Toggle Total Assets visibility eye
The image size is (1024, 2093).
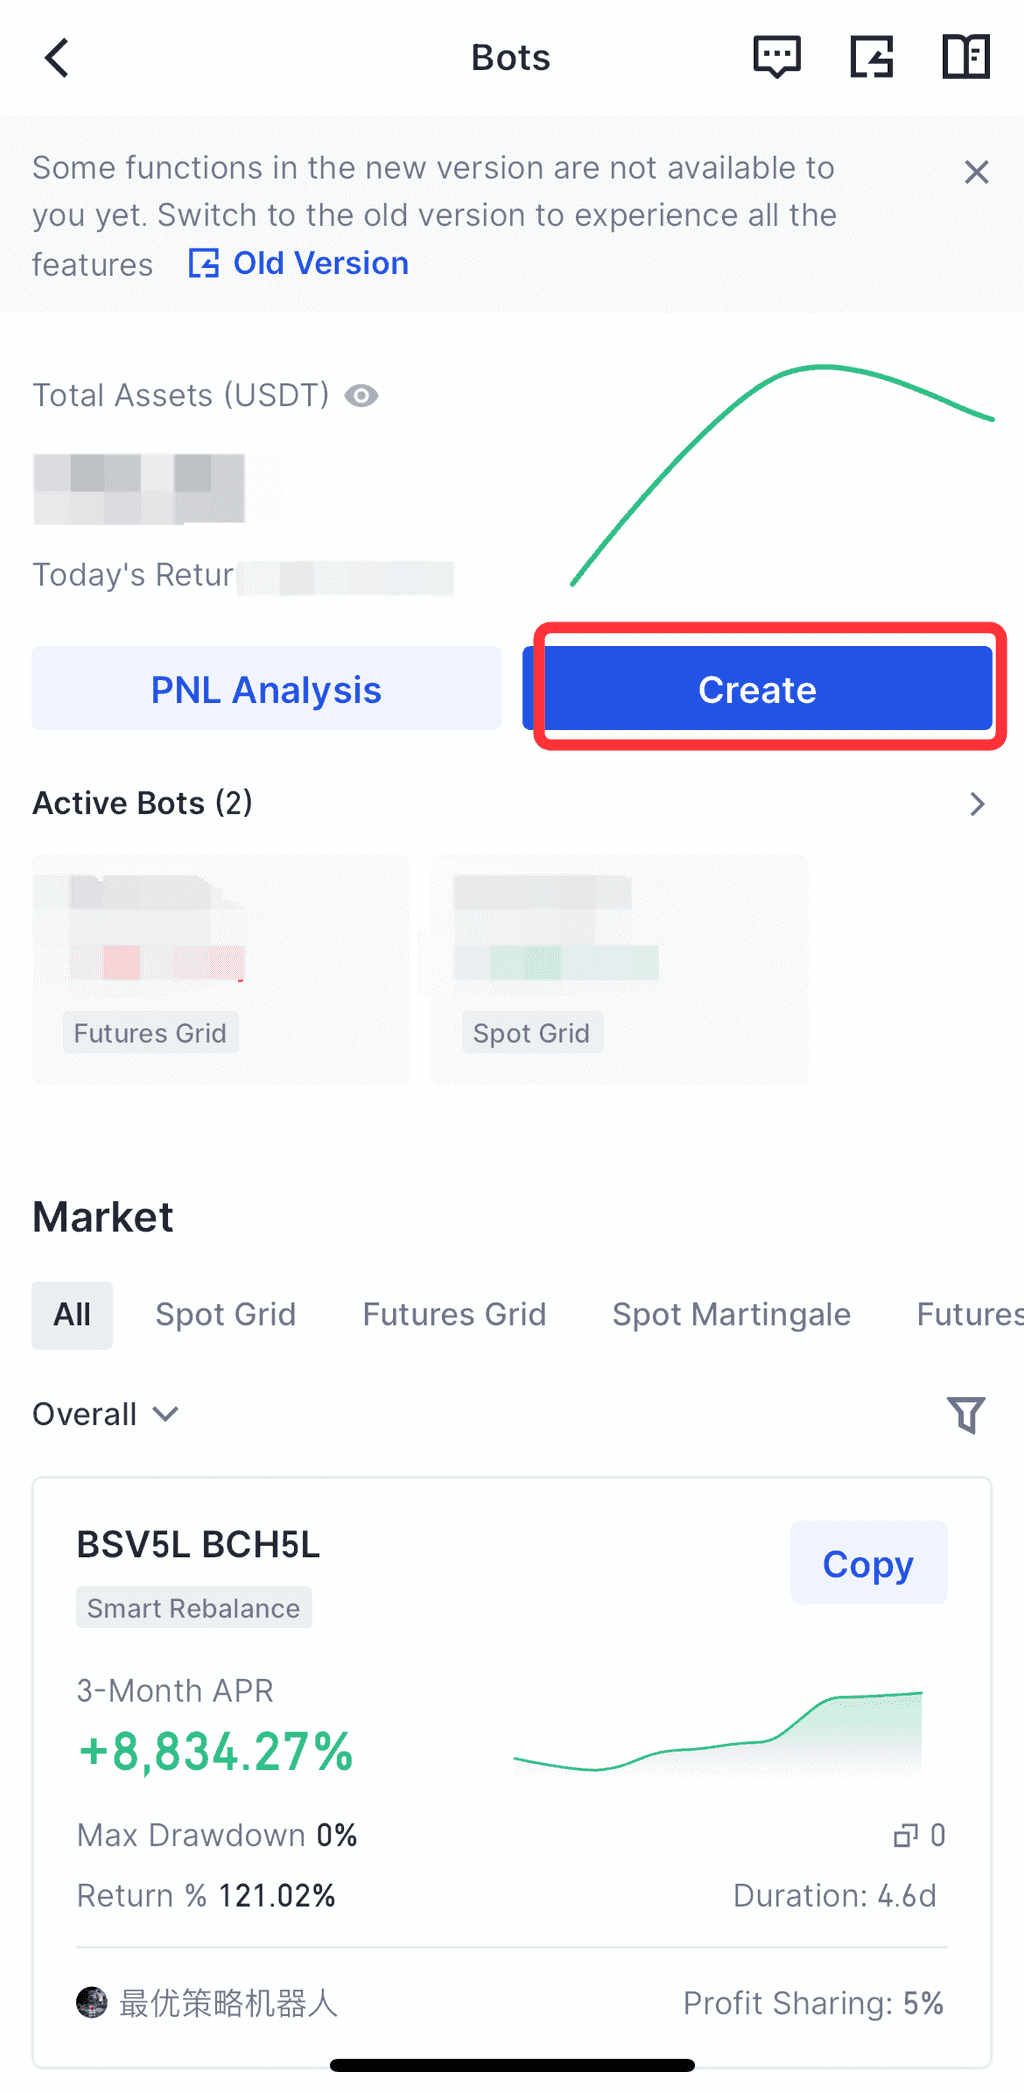tap(361, 396)
